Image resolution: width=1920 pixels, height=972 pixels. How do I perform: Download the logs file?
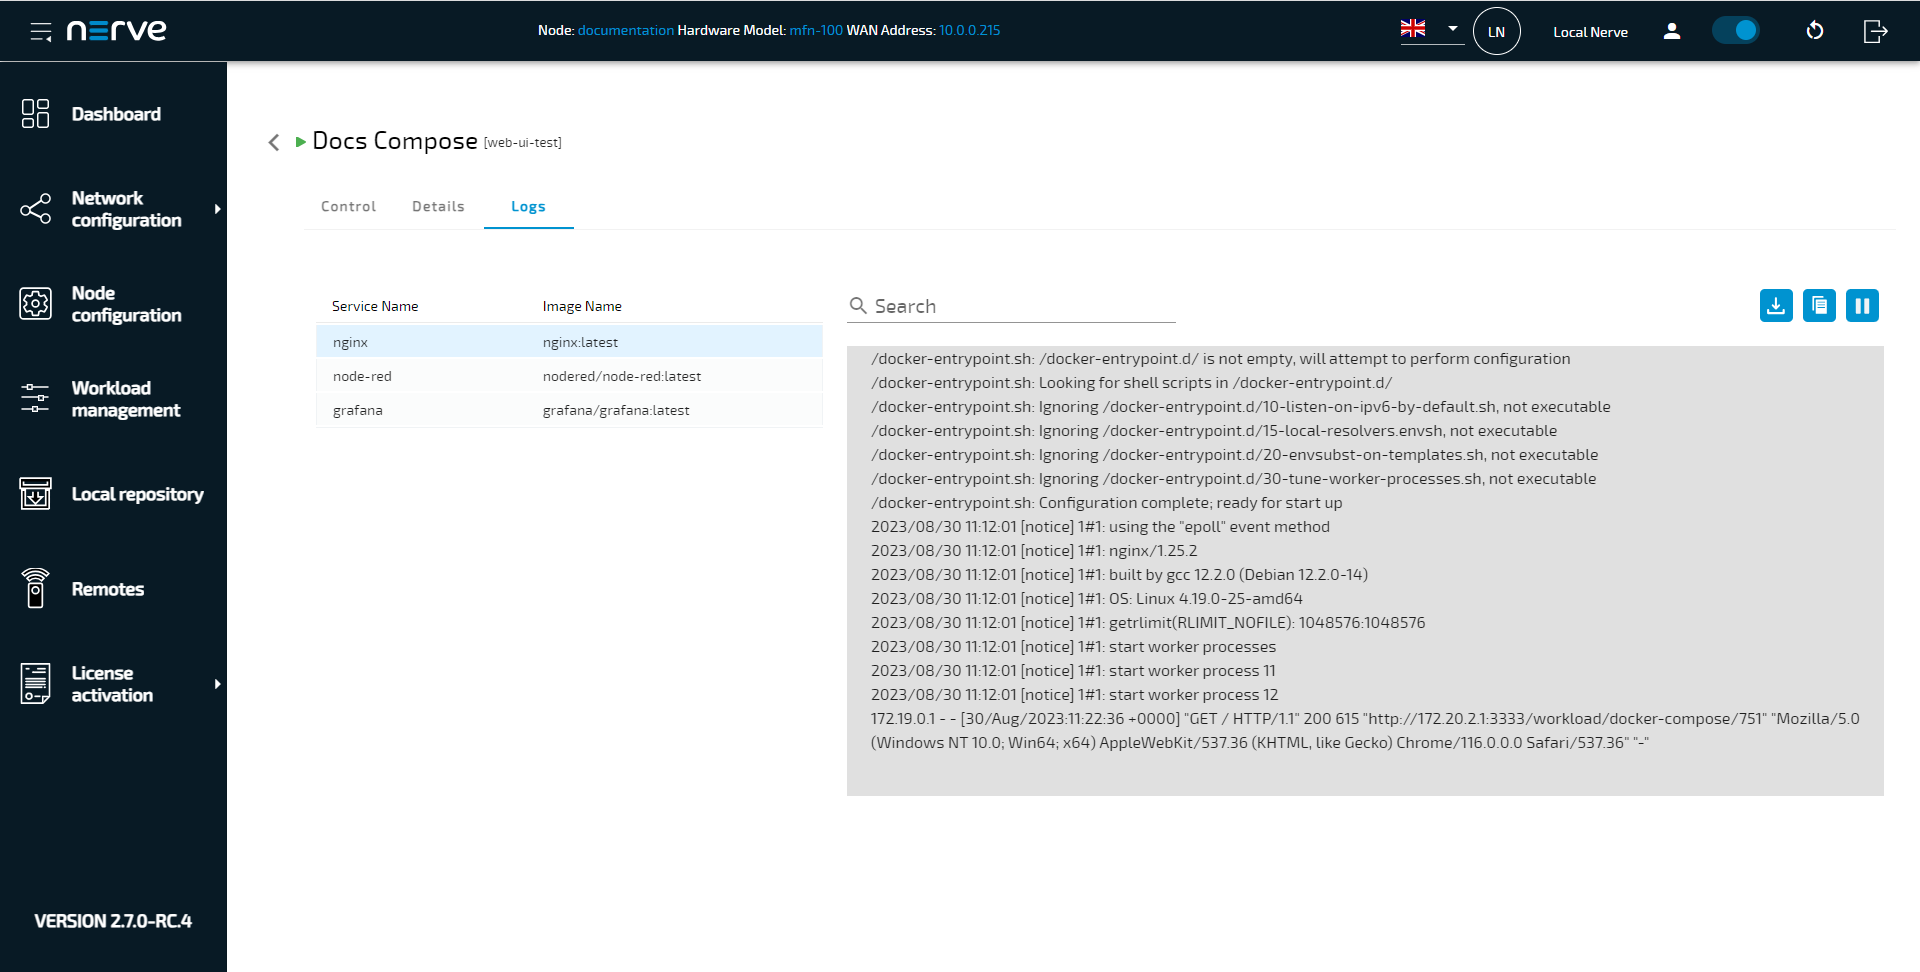[x=1776, y=306]
